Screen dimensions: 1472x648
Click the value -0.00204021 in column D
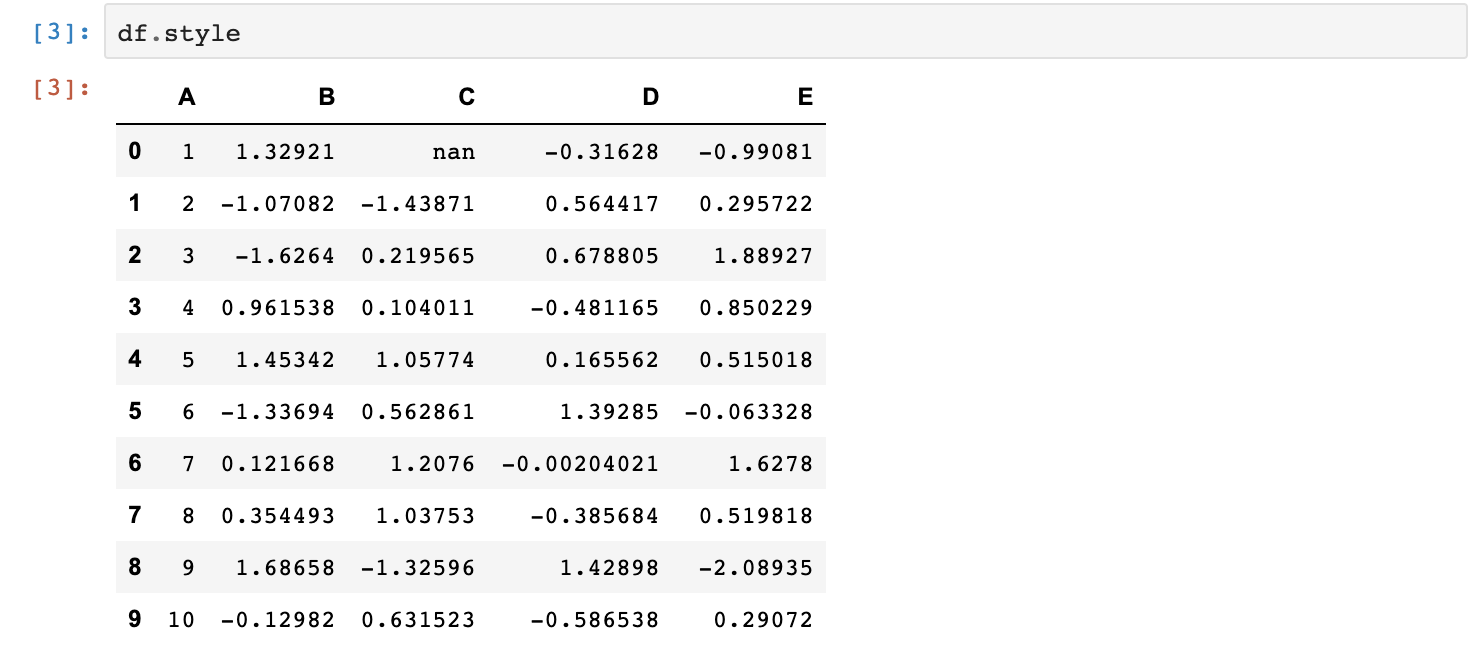[x=580, y=464]
